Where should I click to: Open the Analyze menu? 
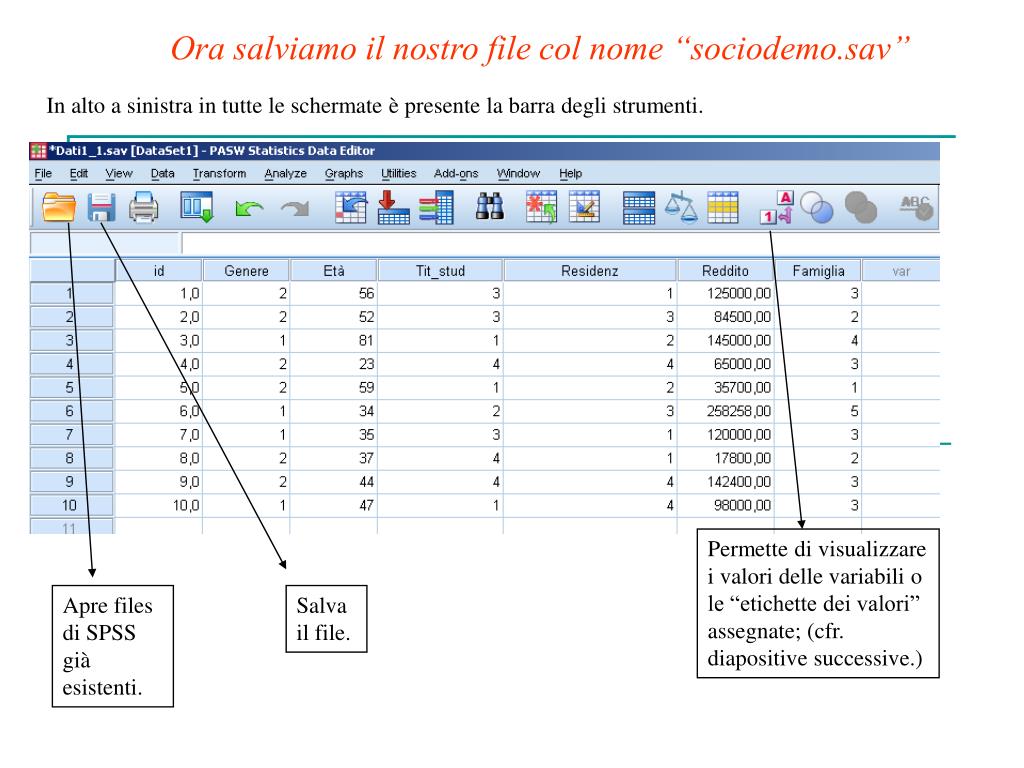[285, 174]
